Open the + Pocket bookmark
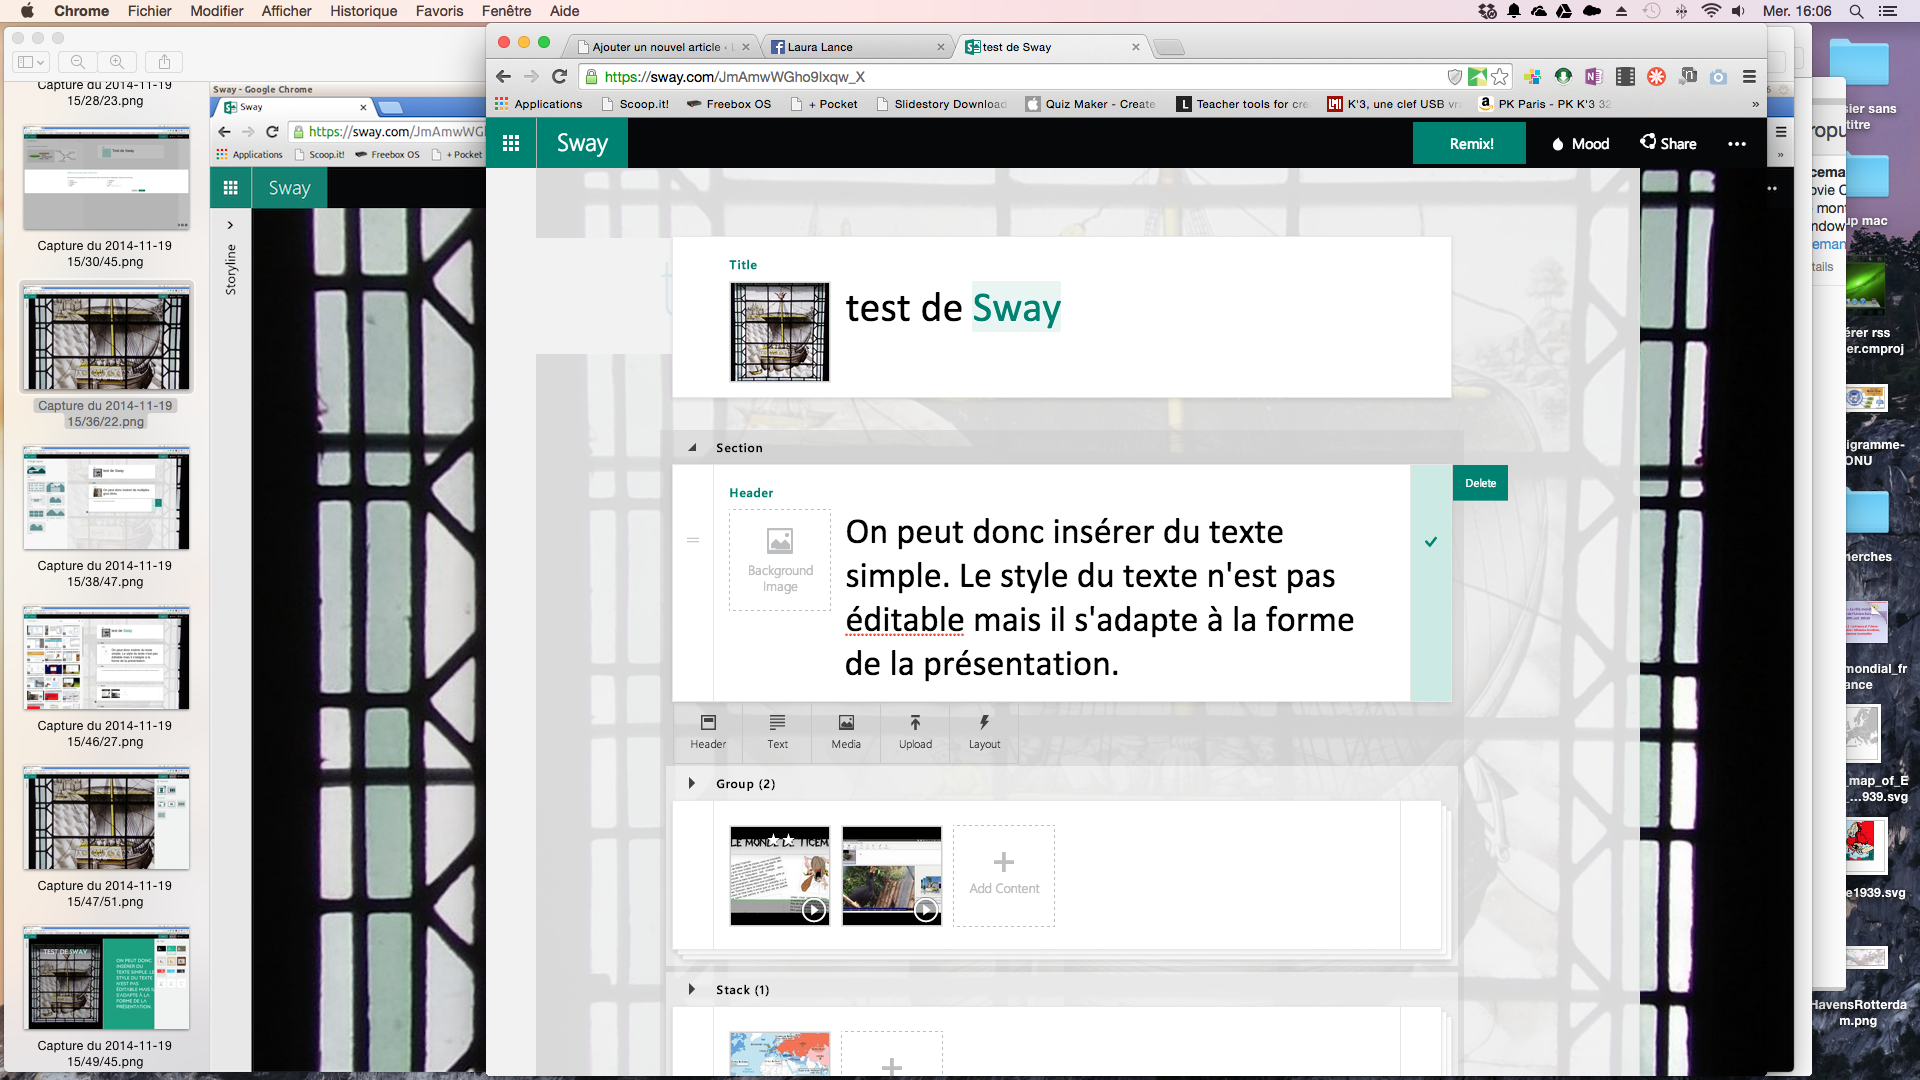Viewport: 1920px width, 1080px height. 825,104
